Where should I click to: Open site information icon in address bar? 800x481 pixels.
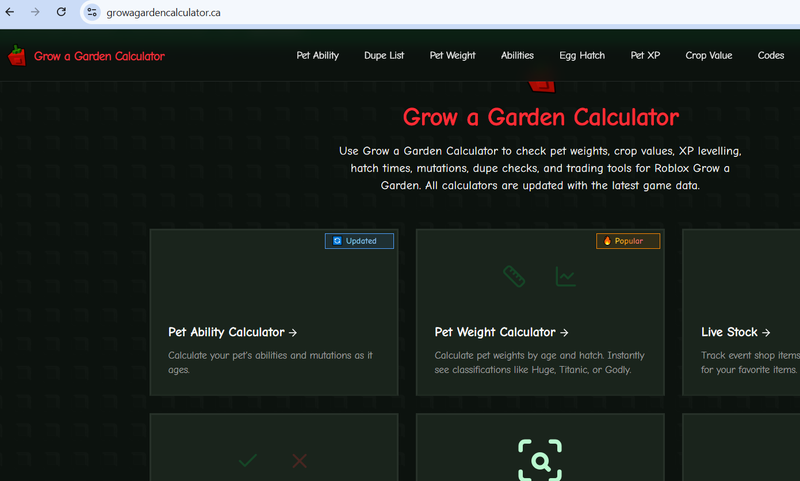(x=92, y=12)
